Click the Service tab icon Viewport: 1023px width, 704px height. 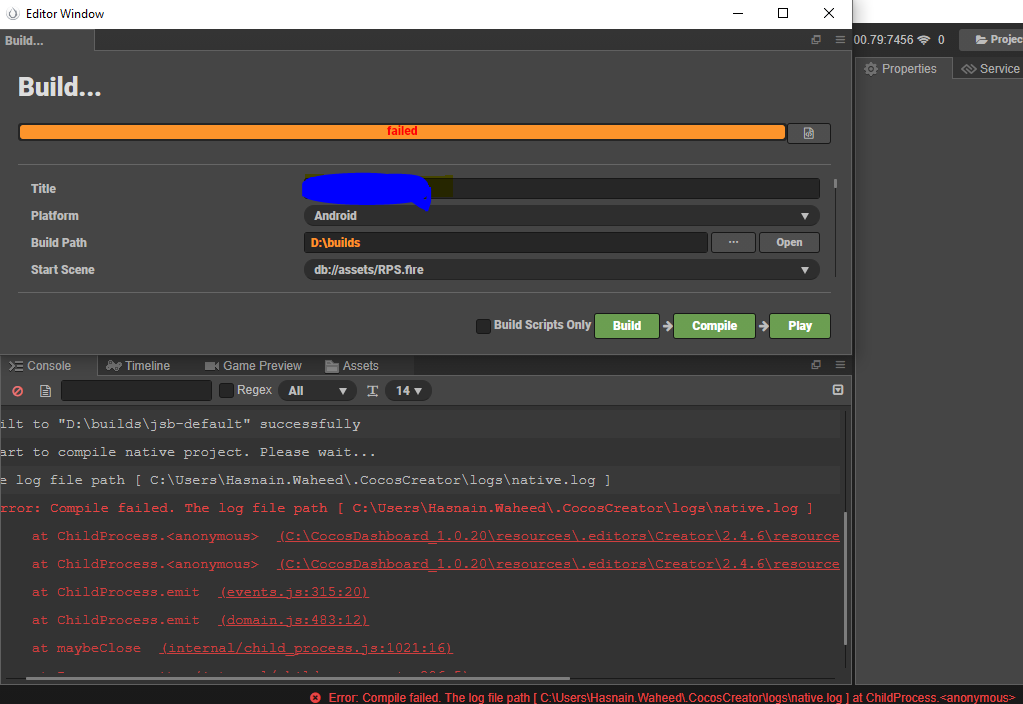click(969, 69)
